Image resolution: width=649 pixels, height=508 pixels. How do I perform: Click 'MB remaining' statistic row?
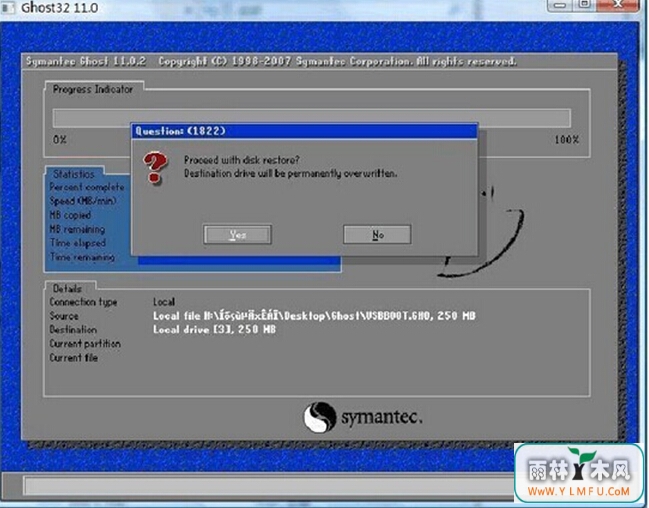pos(77,229)
